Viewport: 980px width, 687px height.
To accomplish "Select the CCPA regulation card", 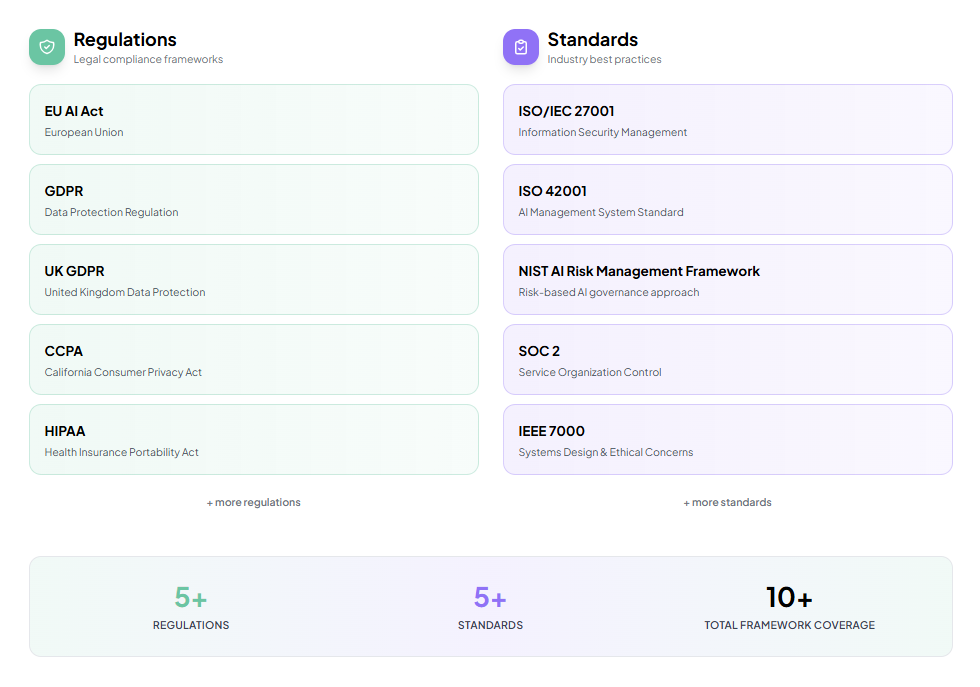I will (x=254, y=360).
